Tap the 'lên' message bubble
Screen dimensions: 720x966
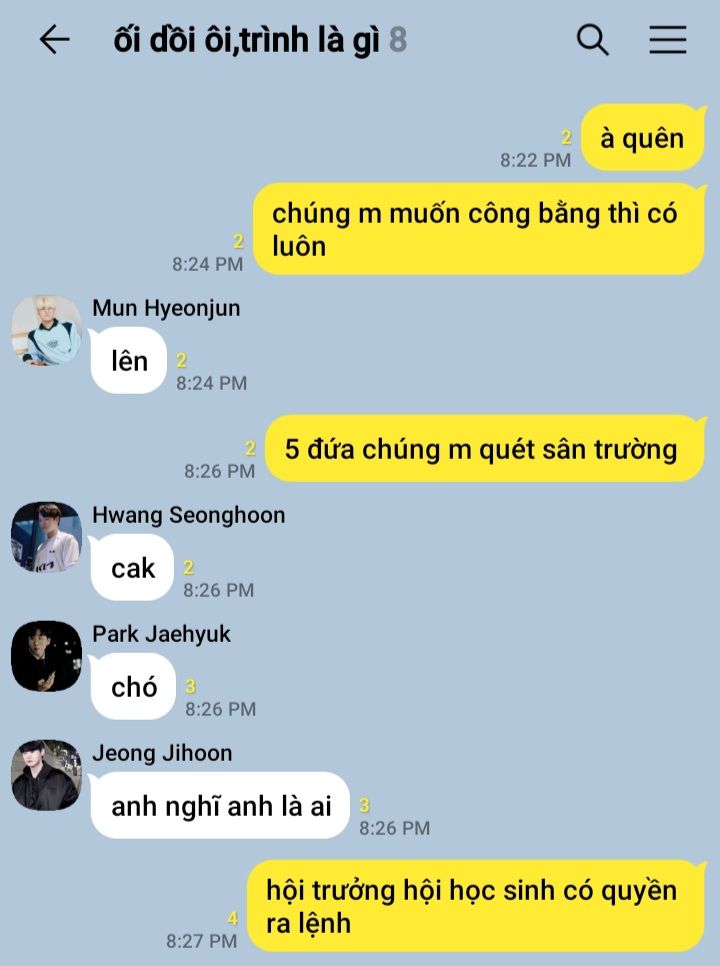pyautogui.click(x=129, y=361)
